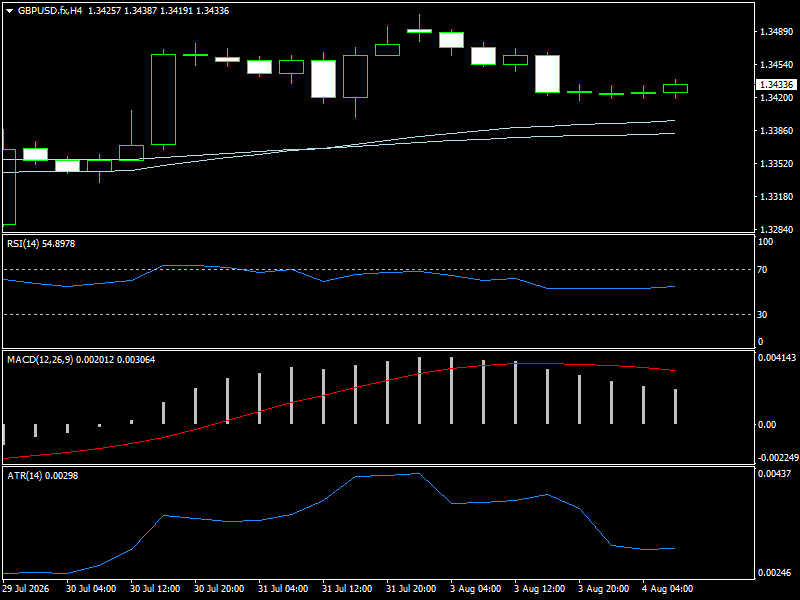The width and height of the screenshot is (800, 600).
Task: Open the chart menu triangle beside GBPUSD.fx,H4
Action: coord(10,11)
